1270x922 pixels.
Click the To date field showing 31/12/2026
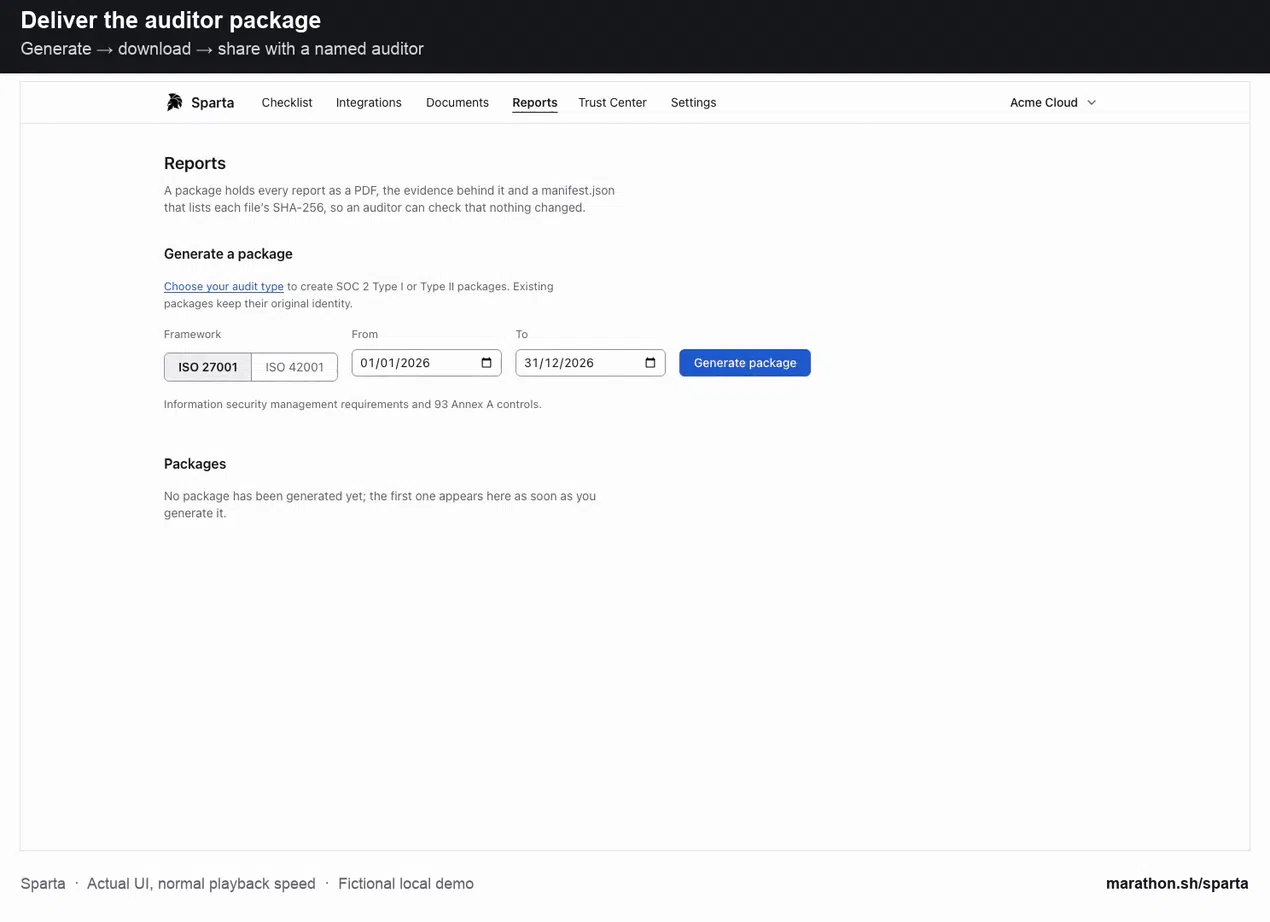pos(590,363)
